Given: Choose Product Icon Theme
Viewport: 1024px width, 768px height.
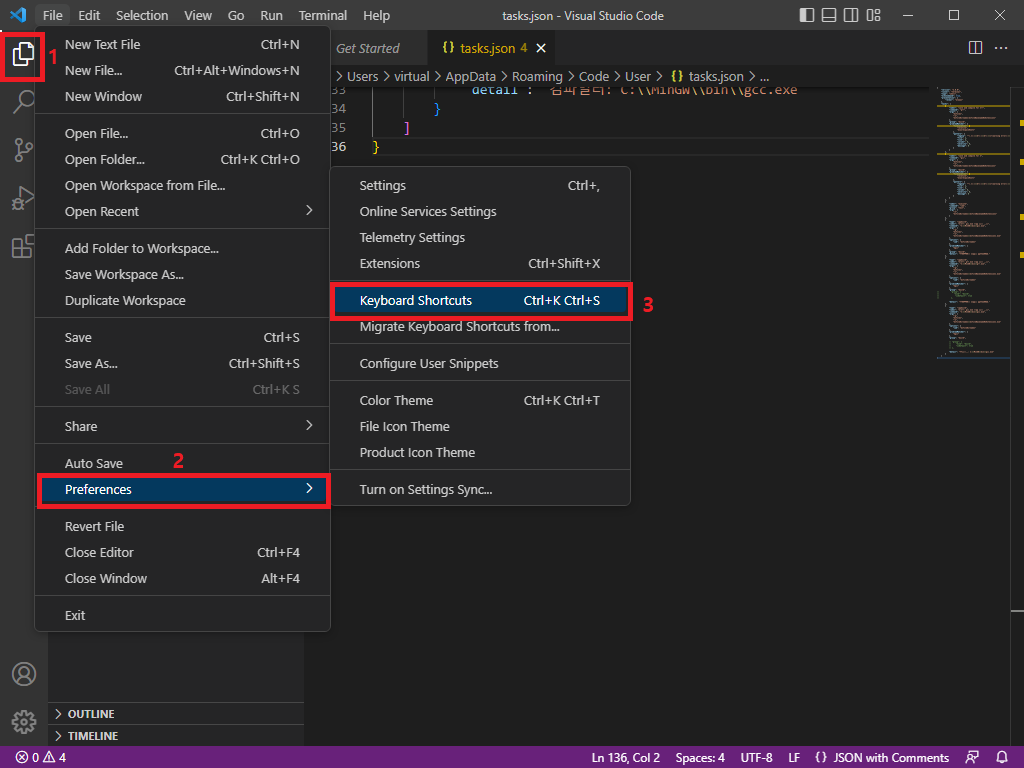Looking at the screenshot, I should tap(480, 453).
